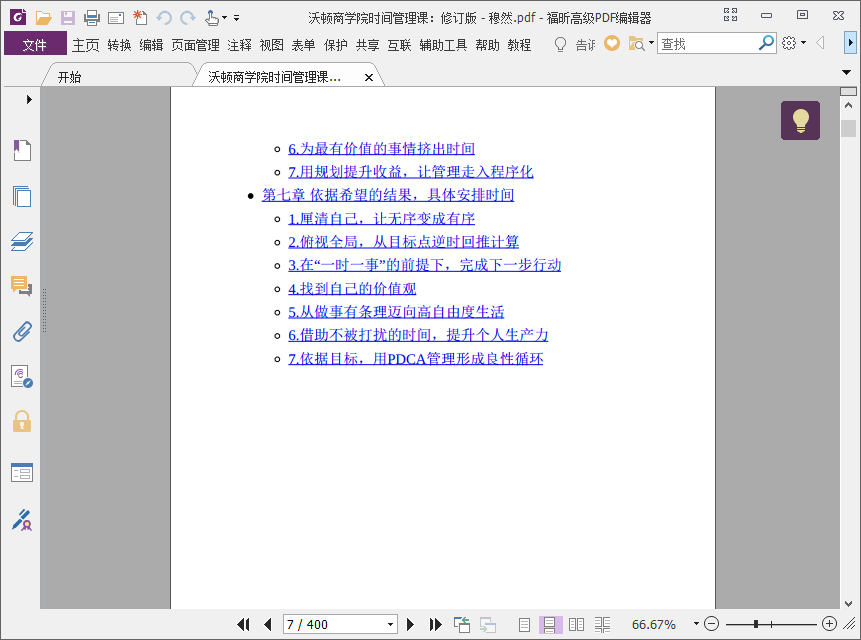Click the Undo arrow icon
This screenshot has width=861, height=640.
click(164, 18)
